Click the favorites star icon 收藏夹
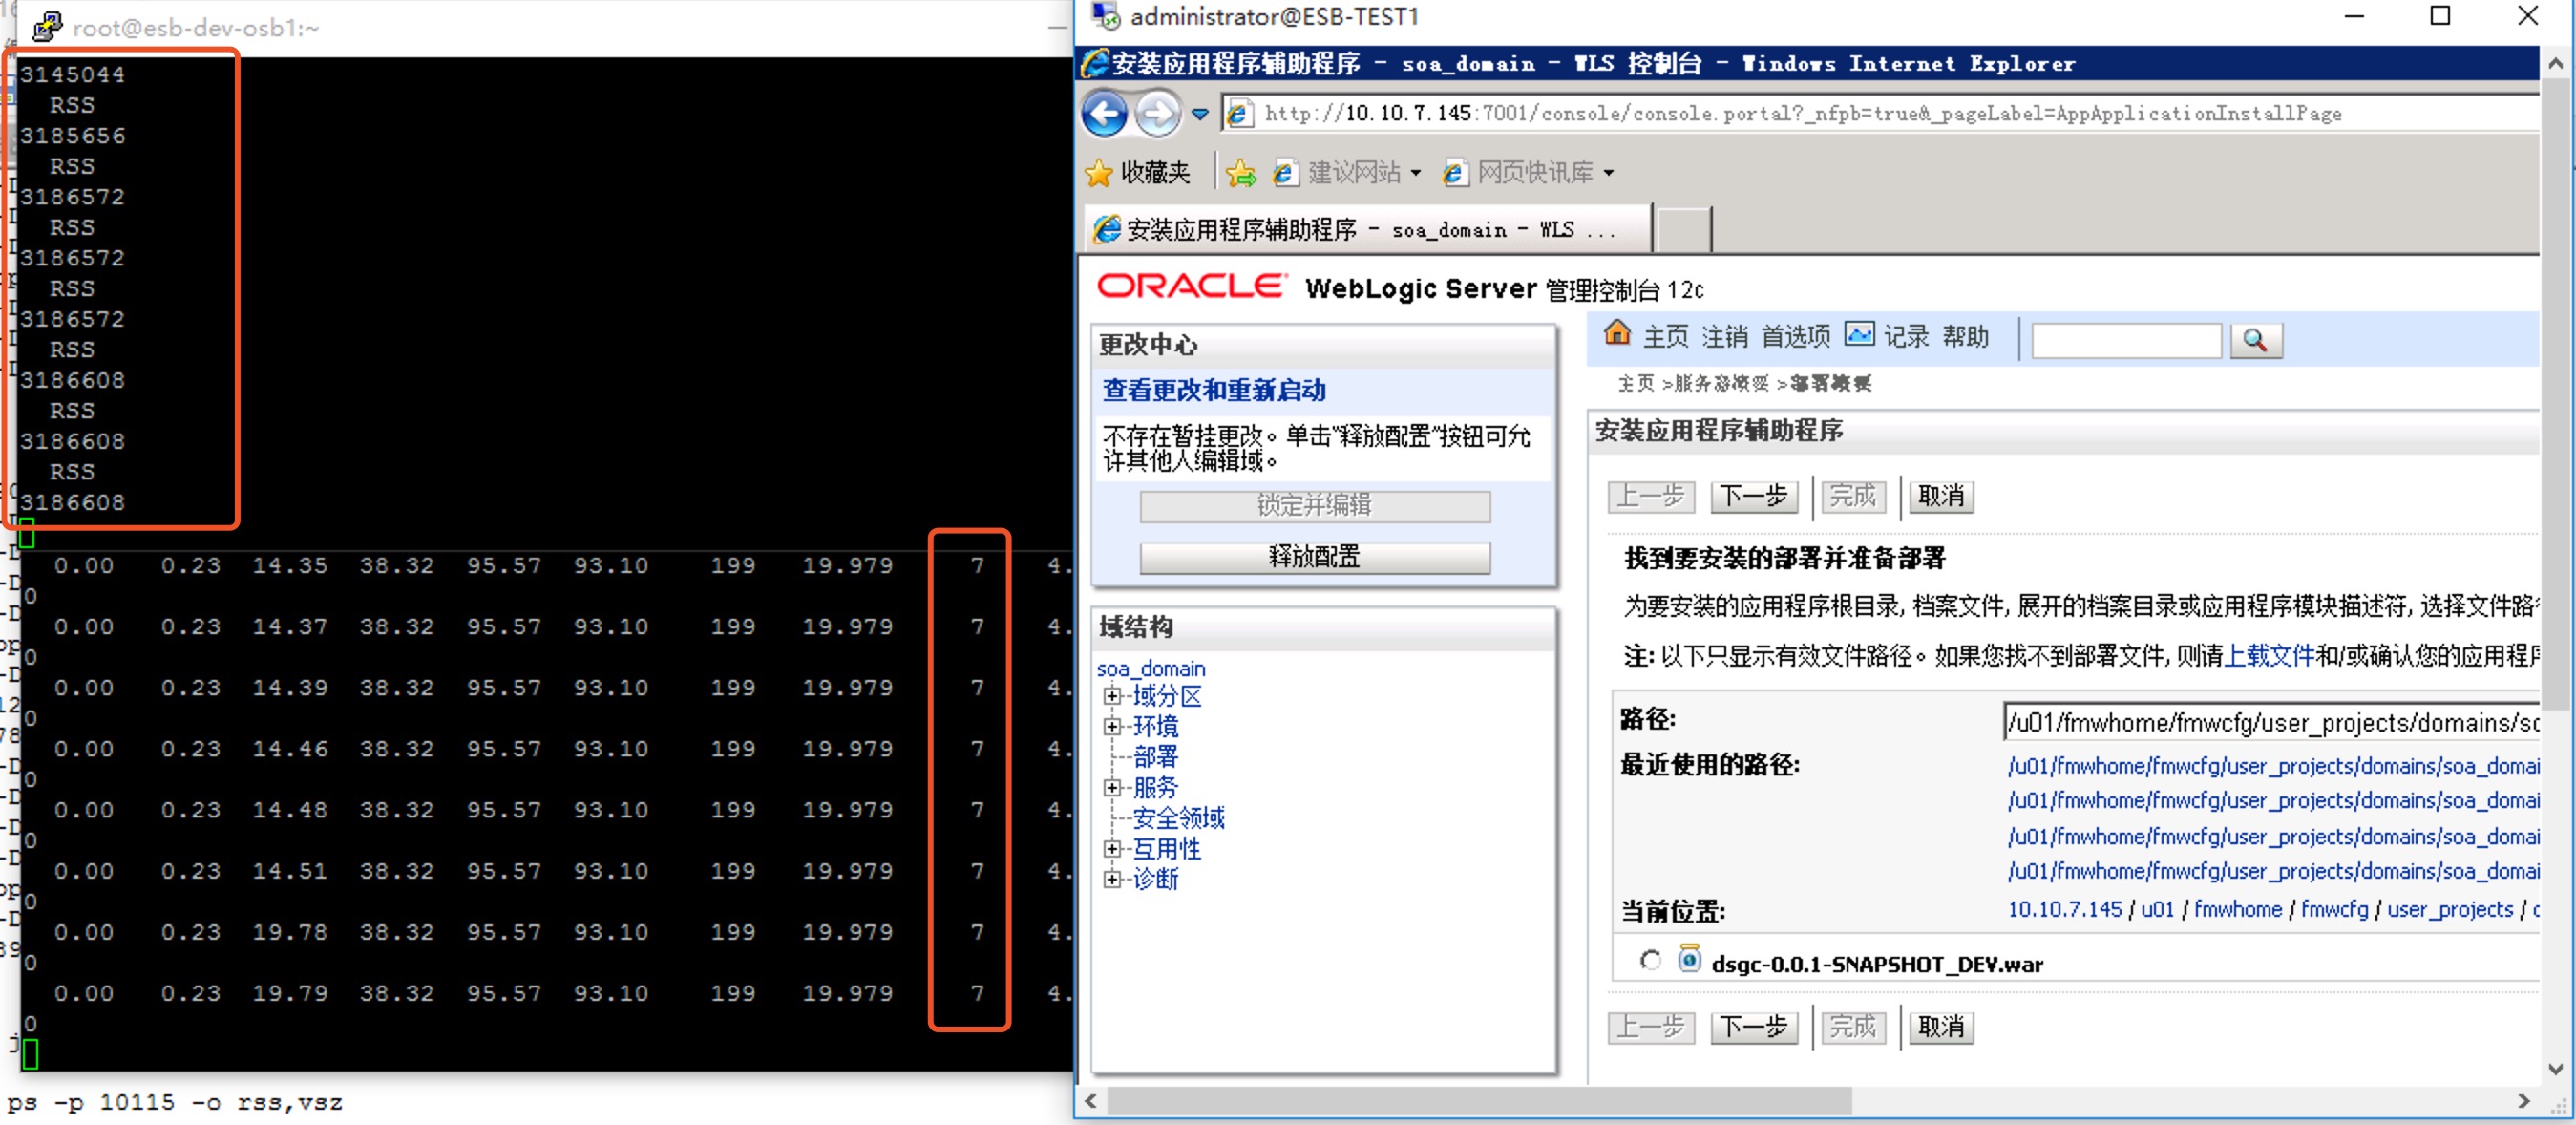The width and height of the screenshot is (2576, 1125). (1098, 173)
